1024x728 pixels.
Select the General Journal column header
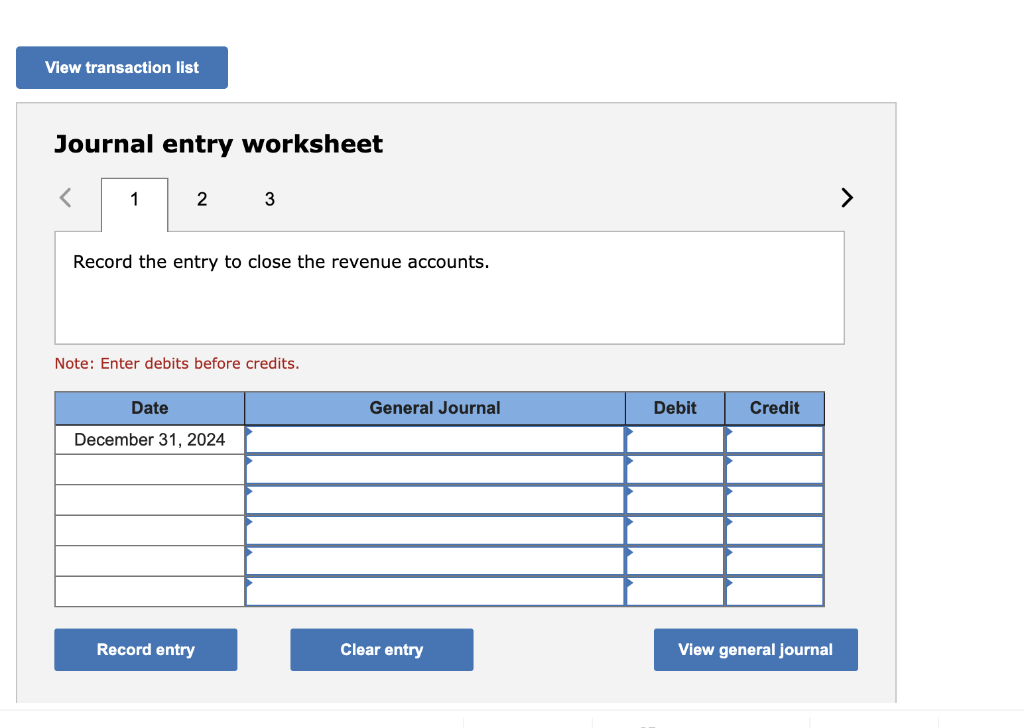tap(435, 408)
